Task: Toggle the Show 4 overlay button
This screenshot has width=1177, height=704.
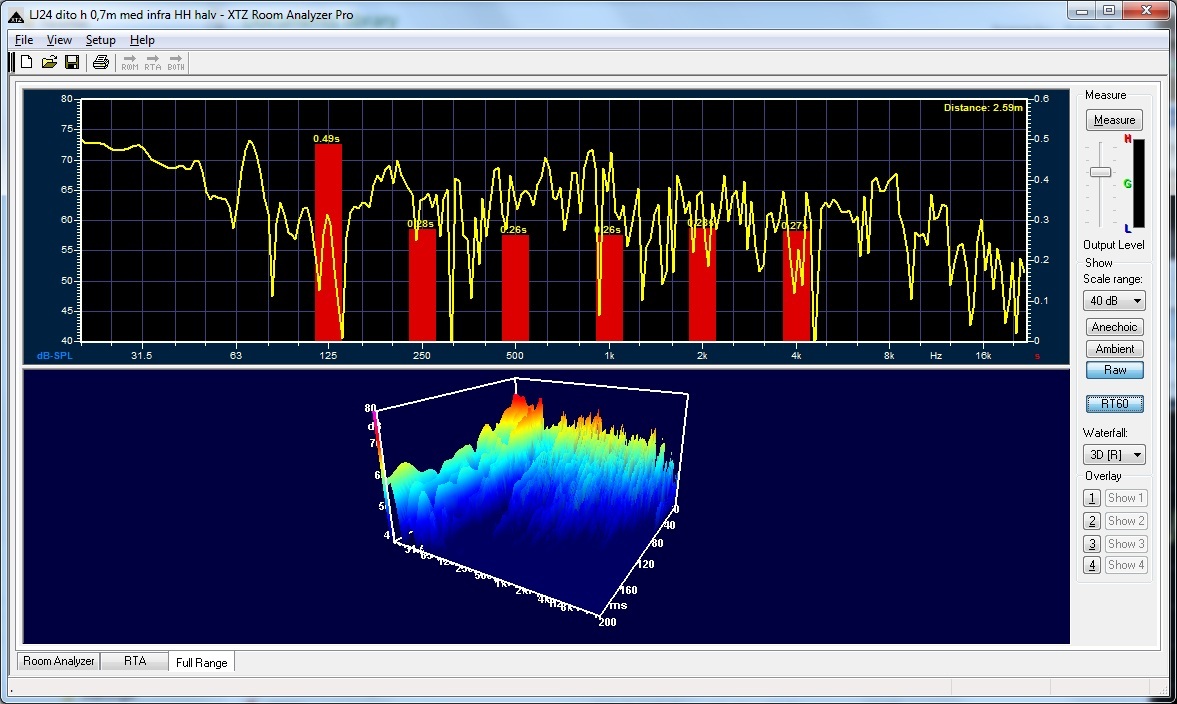Action: point(1126,565)
